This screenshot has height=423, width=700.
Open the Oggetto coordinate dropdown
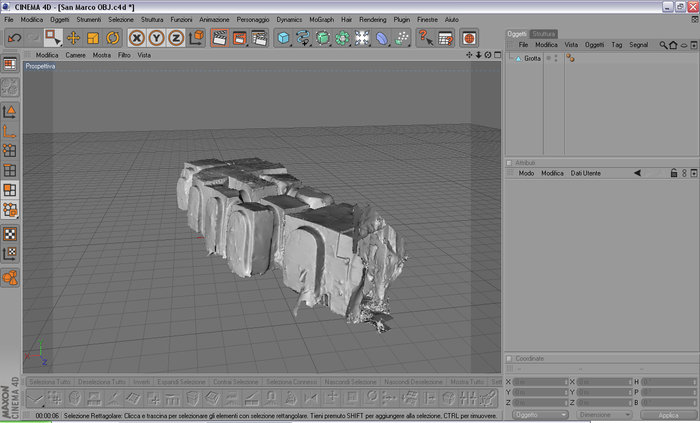pos(540,415)
